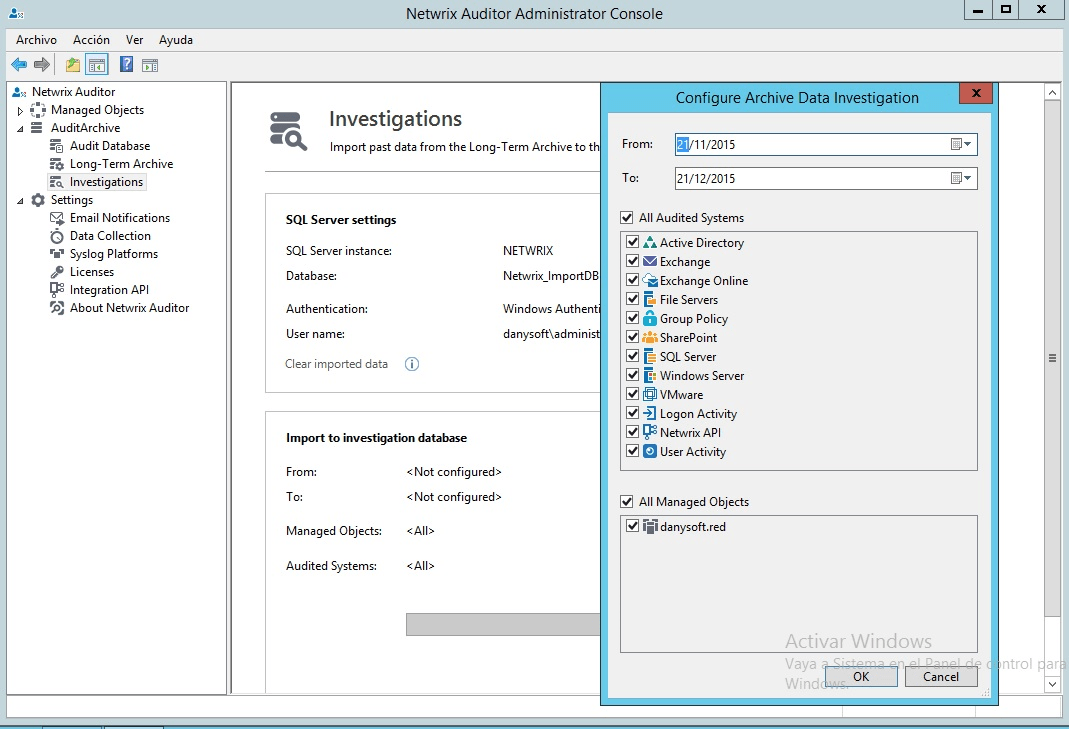Click the Back arrow toolbar icon
Image resolution: width=1069 pixels, height=729 pixels.
pos(19,65)
